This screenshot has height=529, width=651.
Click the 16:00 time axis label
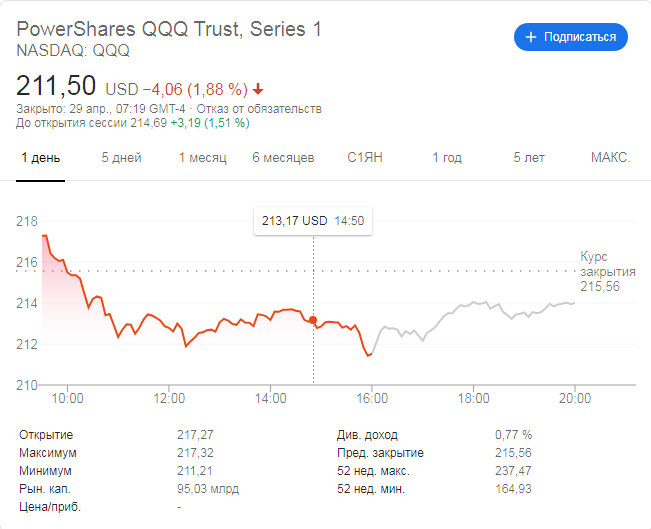pos(371,398)
